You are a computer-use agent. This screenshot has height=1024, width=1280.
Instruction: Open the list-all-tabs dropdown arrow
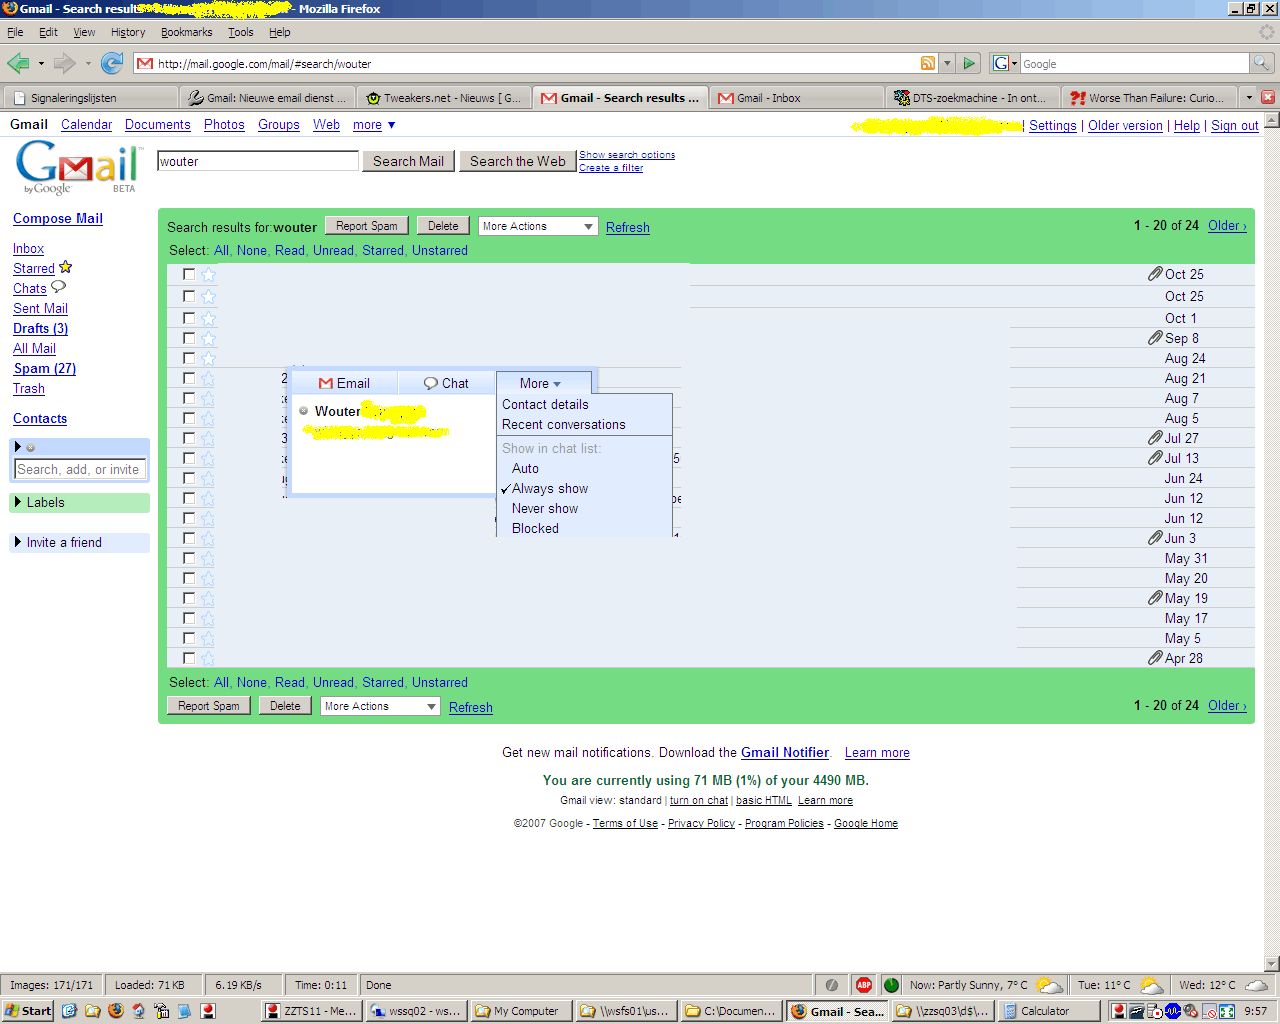(x=1248, y=97)
